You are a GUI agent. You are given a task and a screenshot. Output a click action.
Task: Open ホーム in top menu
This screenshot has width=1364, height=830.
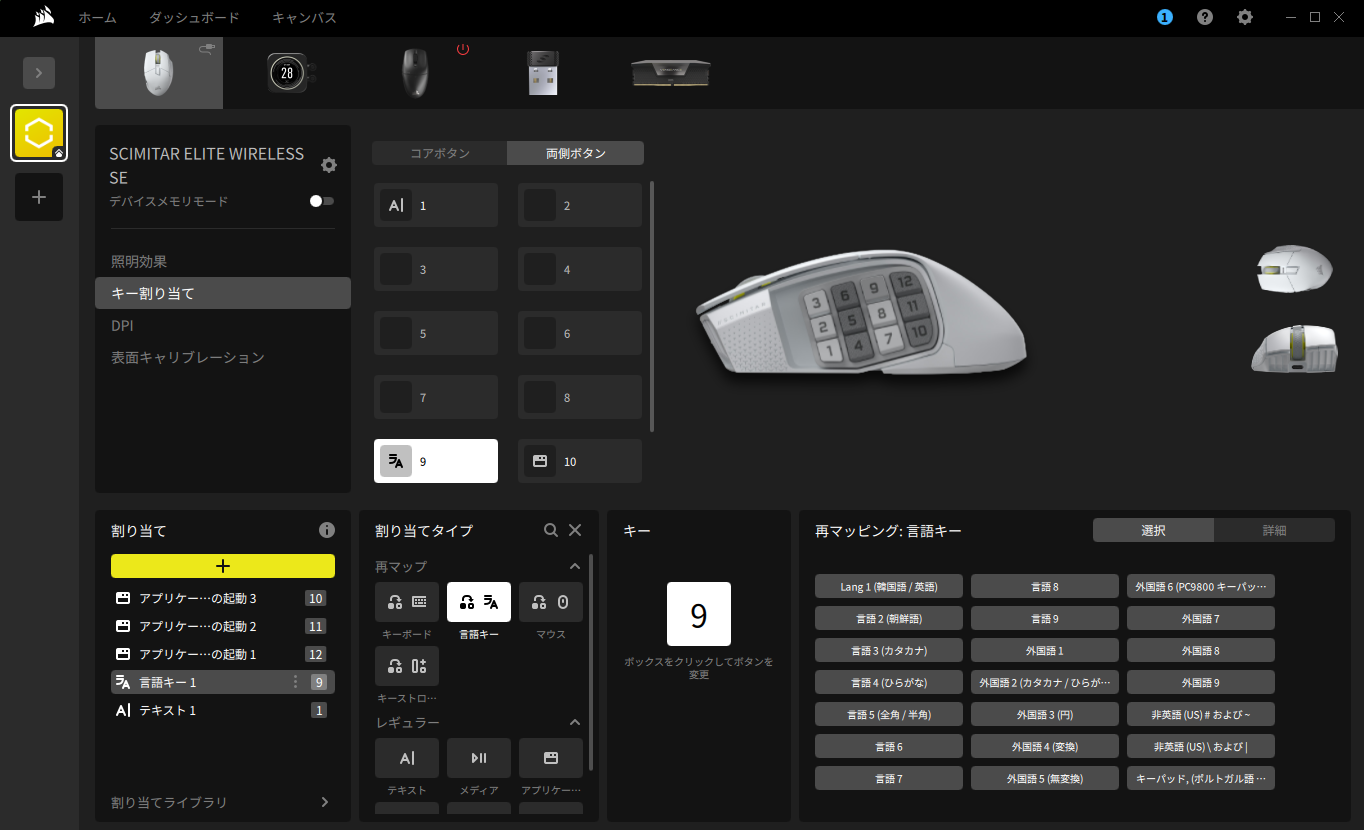coord(98,18)
